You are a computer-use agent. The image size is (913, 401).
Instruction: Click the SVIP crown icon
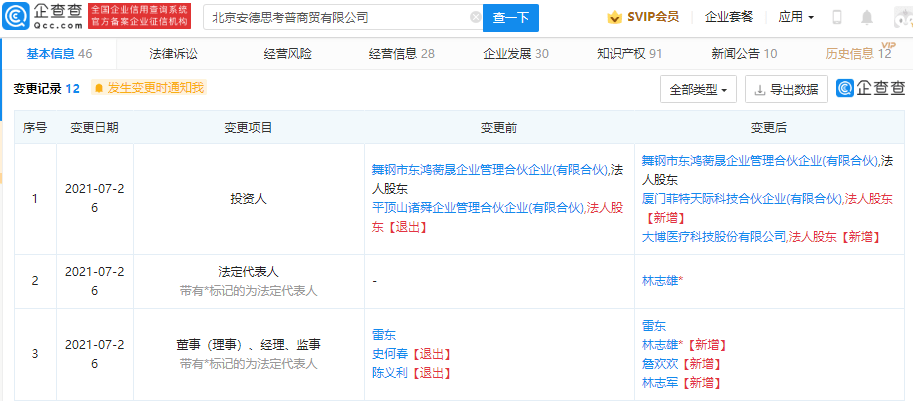(614, 17)
